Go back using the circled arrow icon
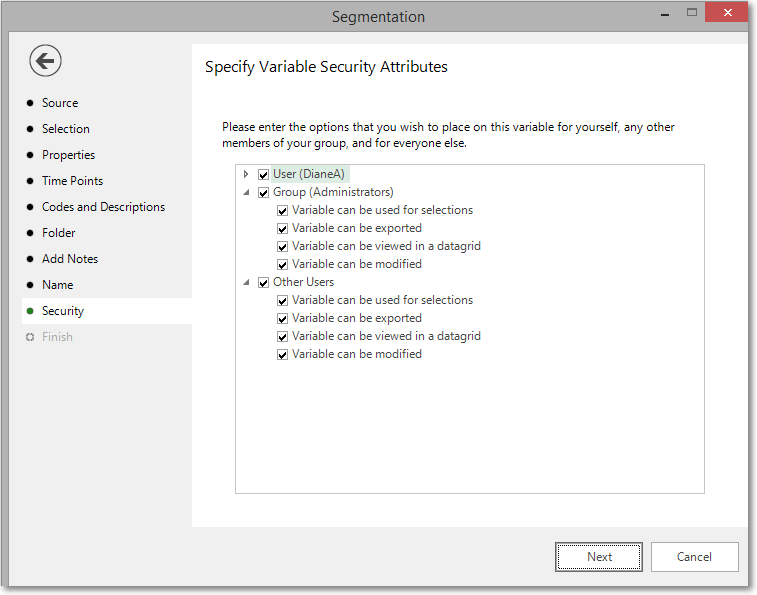This screenshot has width=757, height=595. coord(45,61)
